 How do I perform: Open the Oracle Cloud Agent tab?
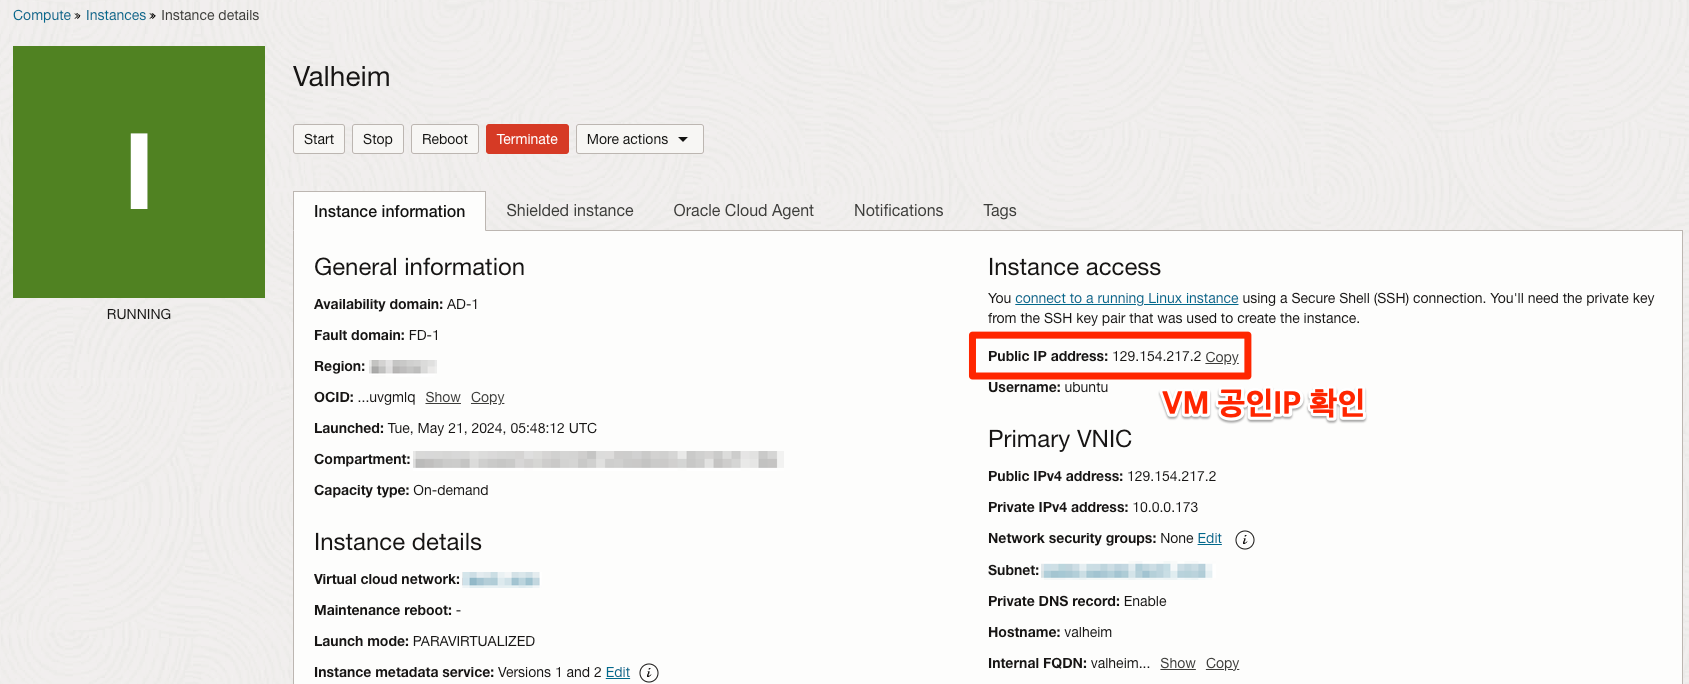click(743, 210)
